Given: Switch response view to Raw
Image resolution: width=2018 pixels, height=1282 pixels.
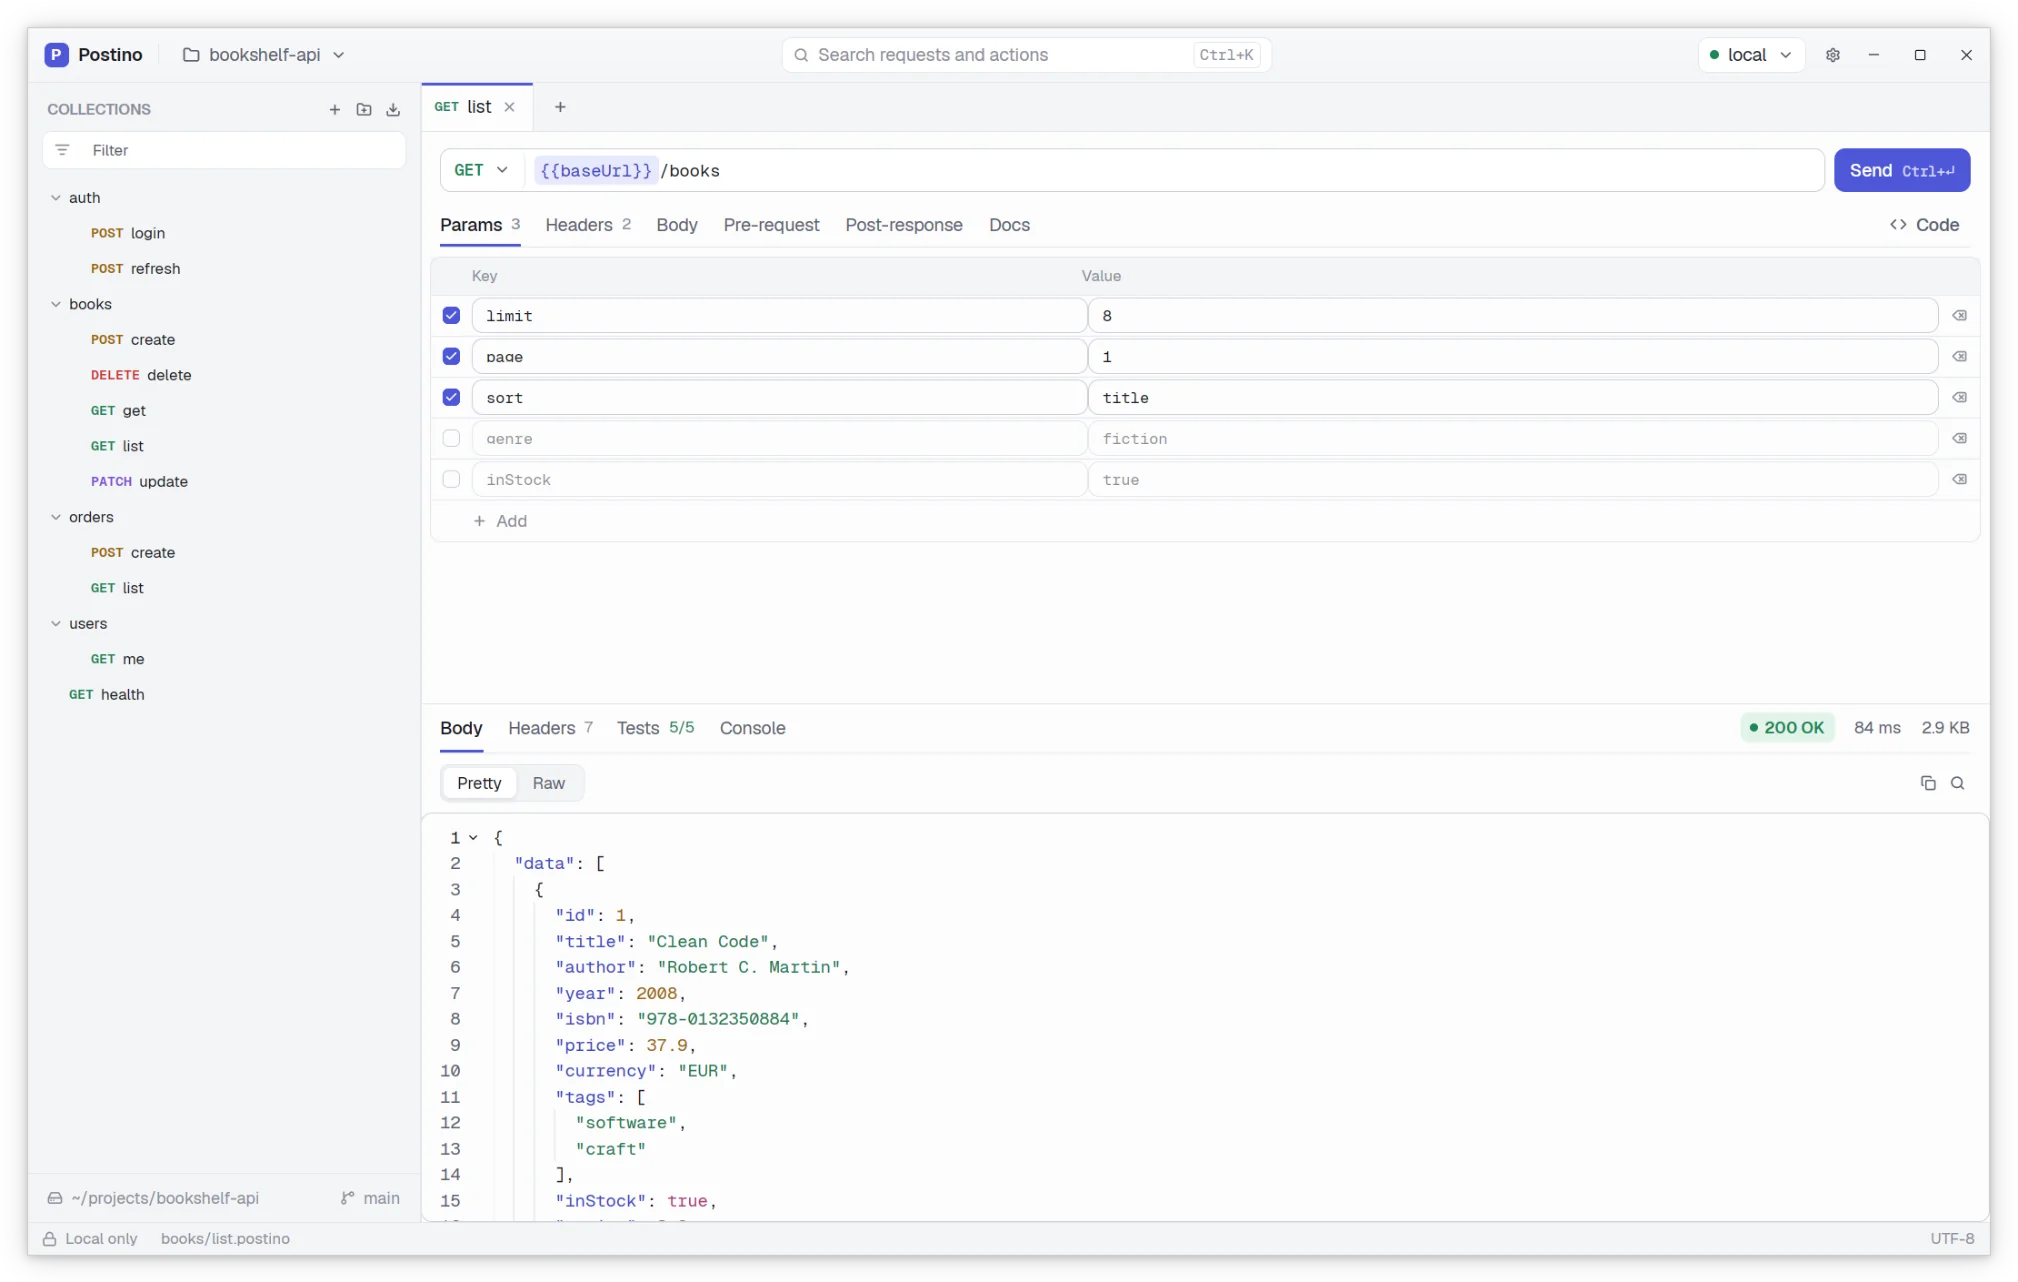Looking at the screenshot, I should 548,783.
